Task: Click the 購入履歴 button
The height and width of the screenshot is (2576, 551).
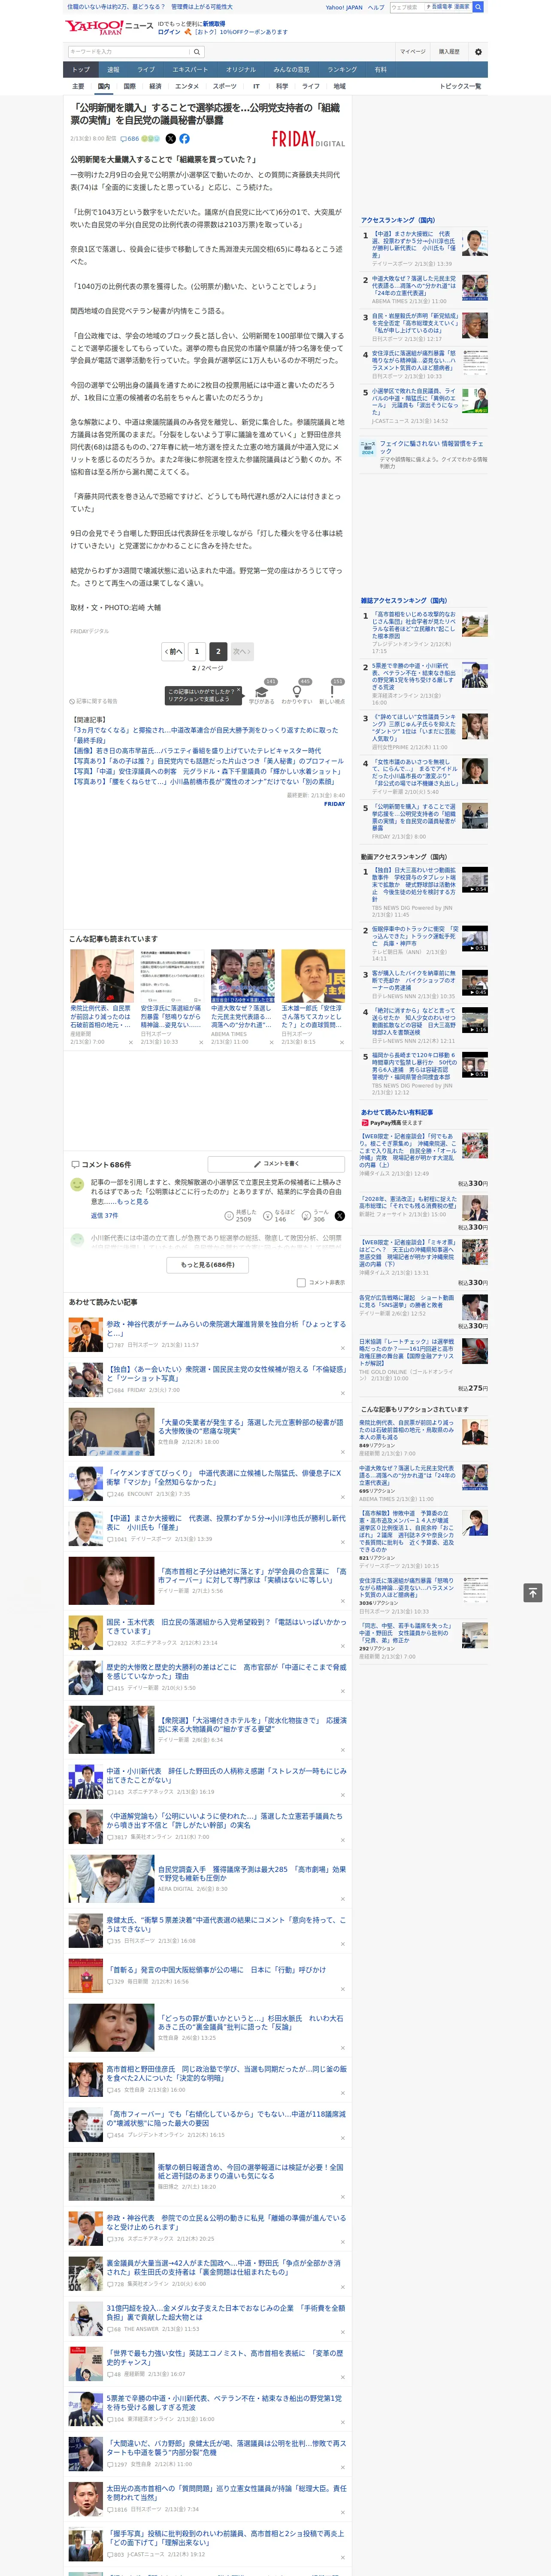Action: 449,51
